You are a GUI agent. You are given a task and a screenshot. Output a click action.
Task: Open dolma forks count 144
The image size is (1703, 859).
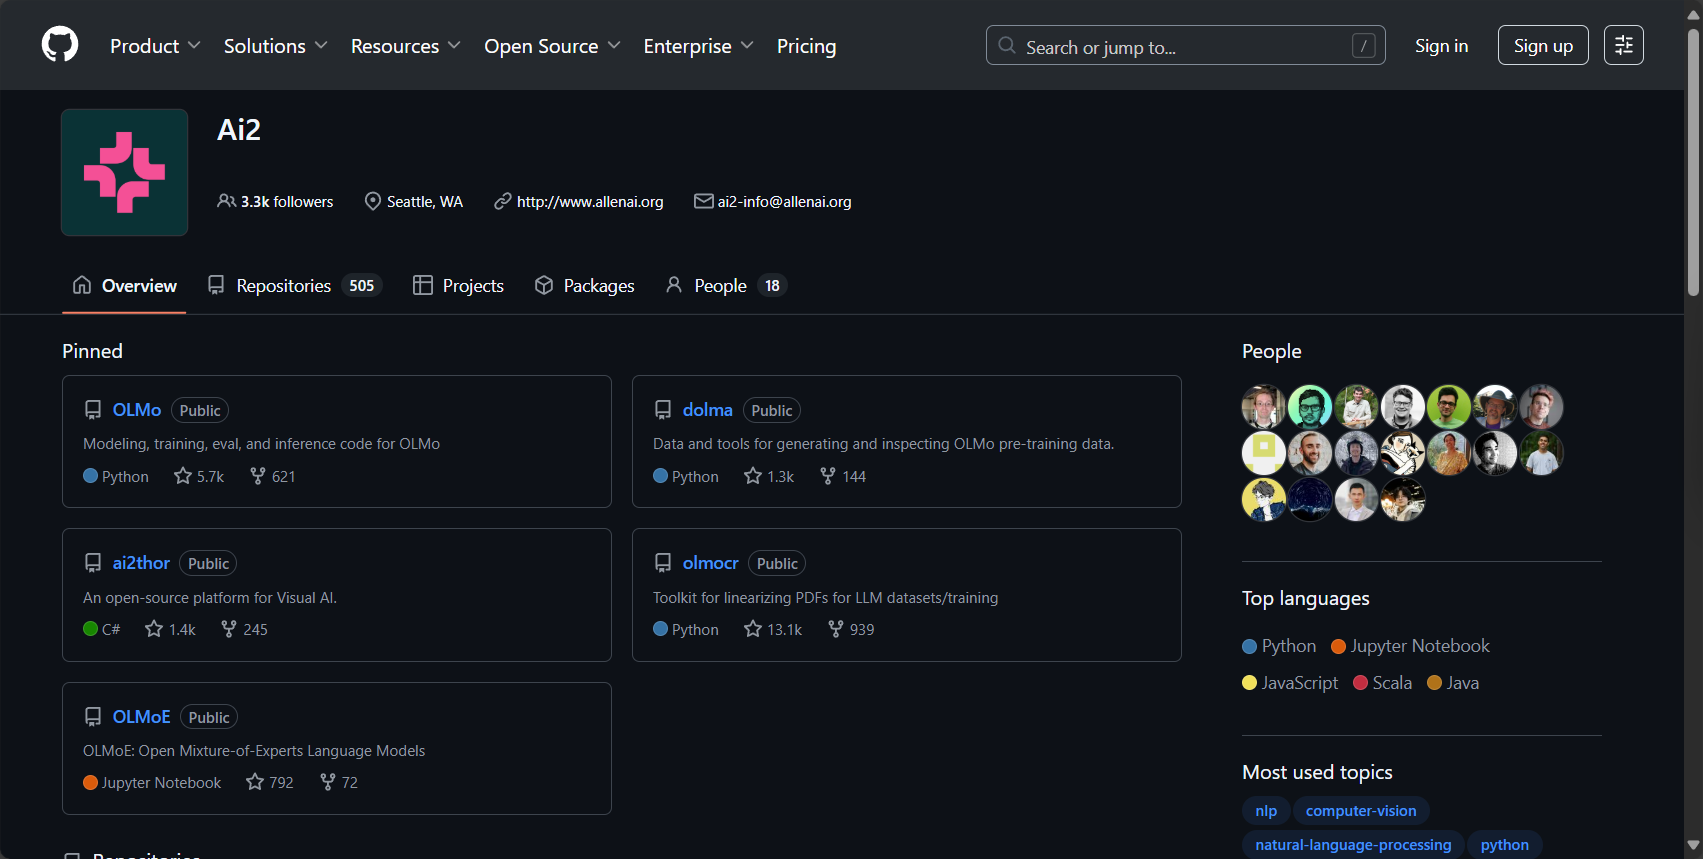click(x=843, y=476)
